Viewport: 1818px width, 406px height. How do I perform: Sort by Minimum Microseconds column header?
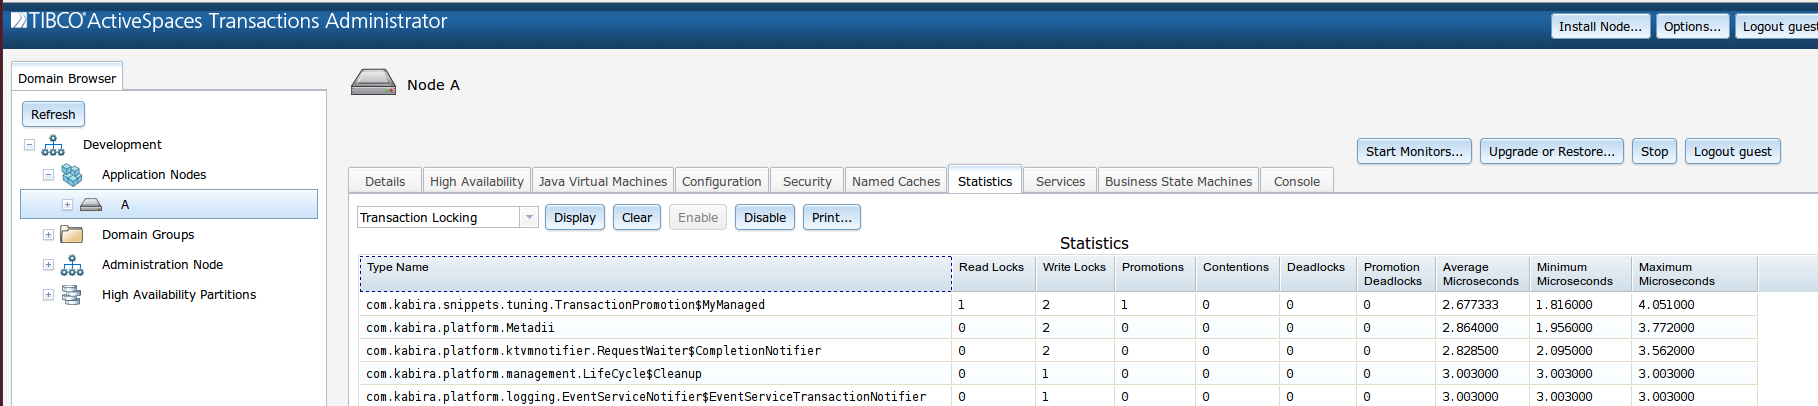point(1579,274)
